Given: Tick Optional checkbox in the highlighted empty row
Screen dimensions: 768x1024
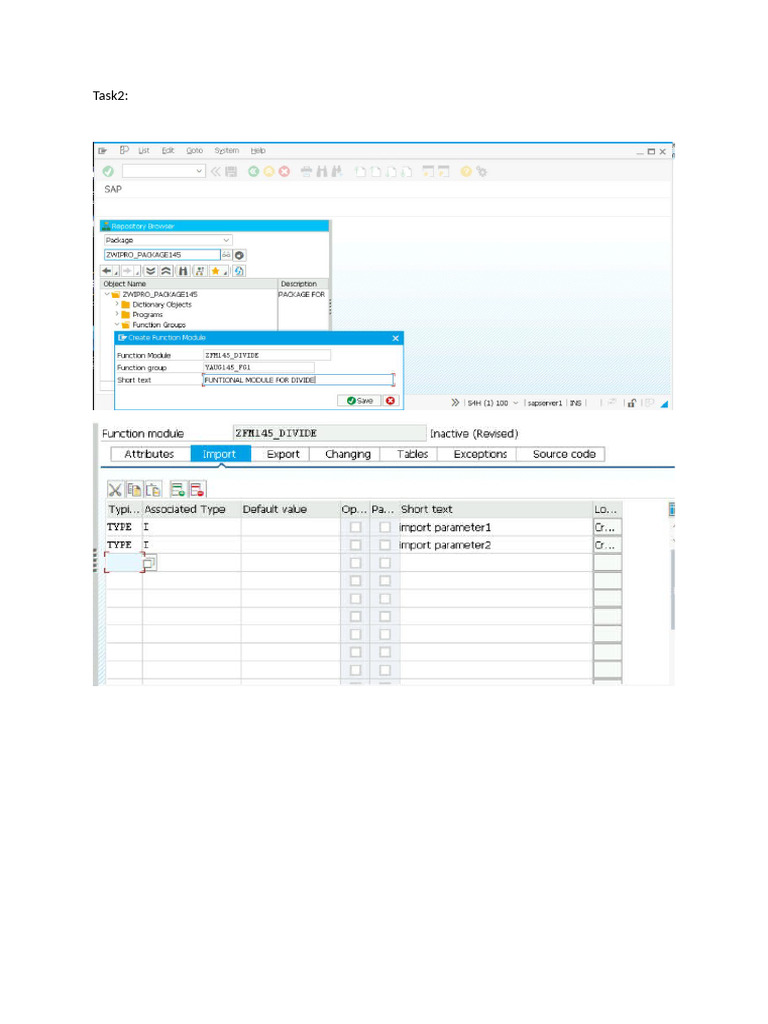Looking at the screenshot, I should (x=355, y=563).
